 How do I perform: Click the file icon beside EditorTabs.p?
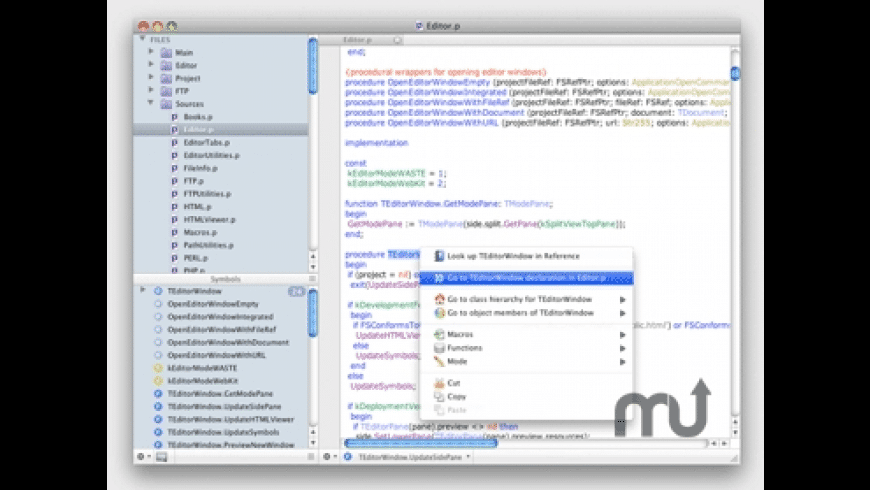coord(174,143)
